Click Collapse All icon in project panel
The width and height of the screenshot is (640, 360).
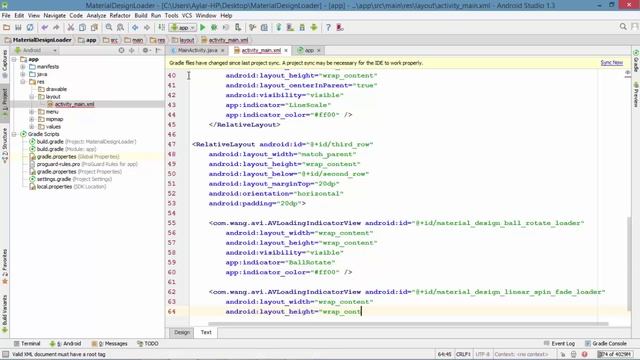131,50
